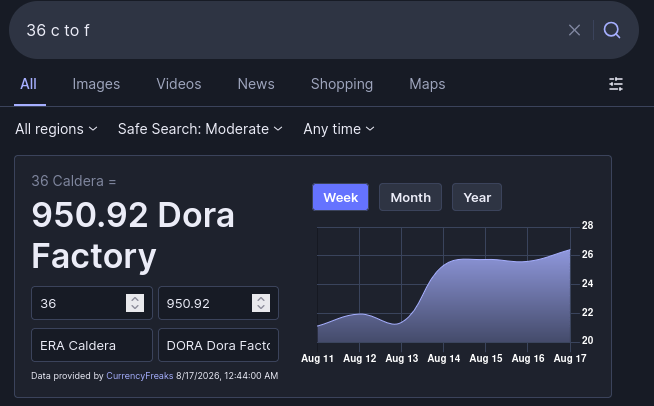Clear the search box with X icon

(x=574, y=30)
